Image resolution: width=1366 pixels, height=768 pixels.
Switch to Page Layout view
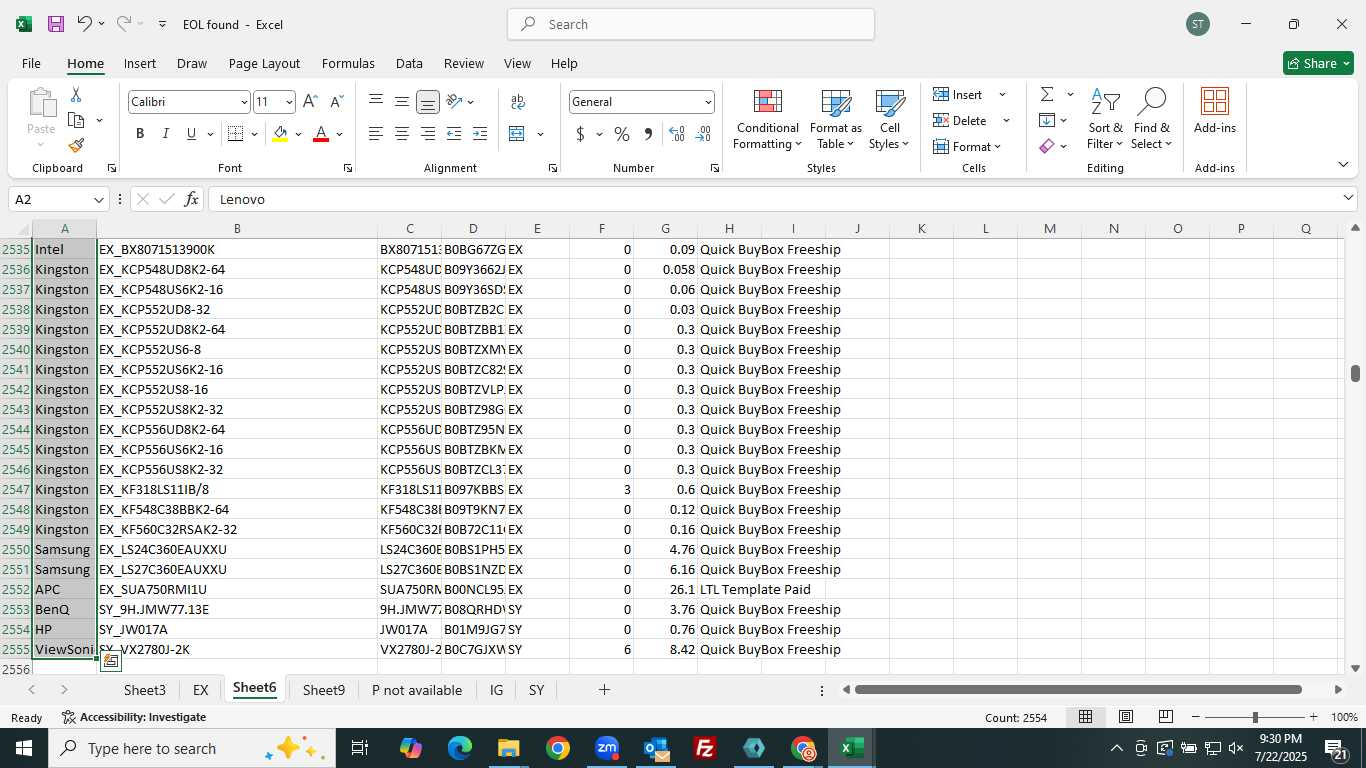1126,717
